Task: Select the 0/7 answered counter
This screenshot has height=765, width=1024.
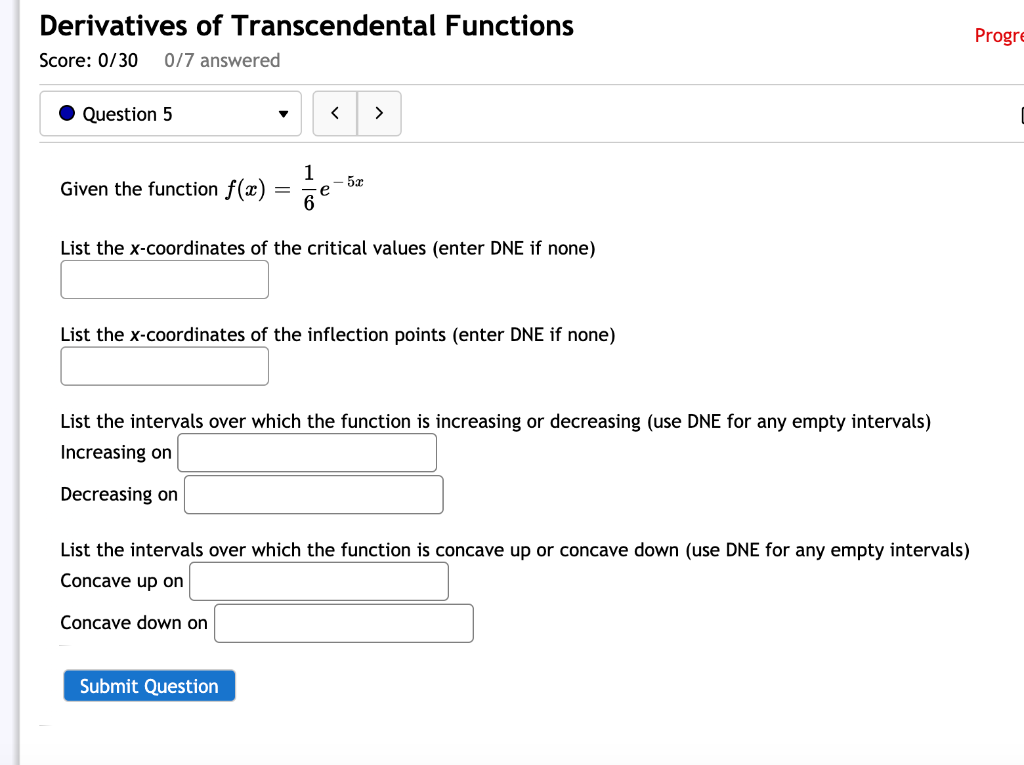Action: [x=221, y=60]
